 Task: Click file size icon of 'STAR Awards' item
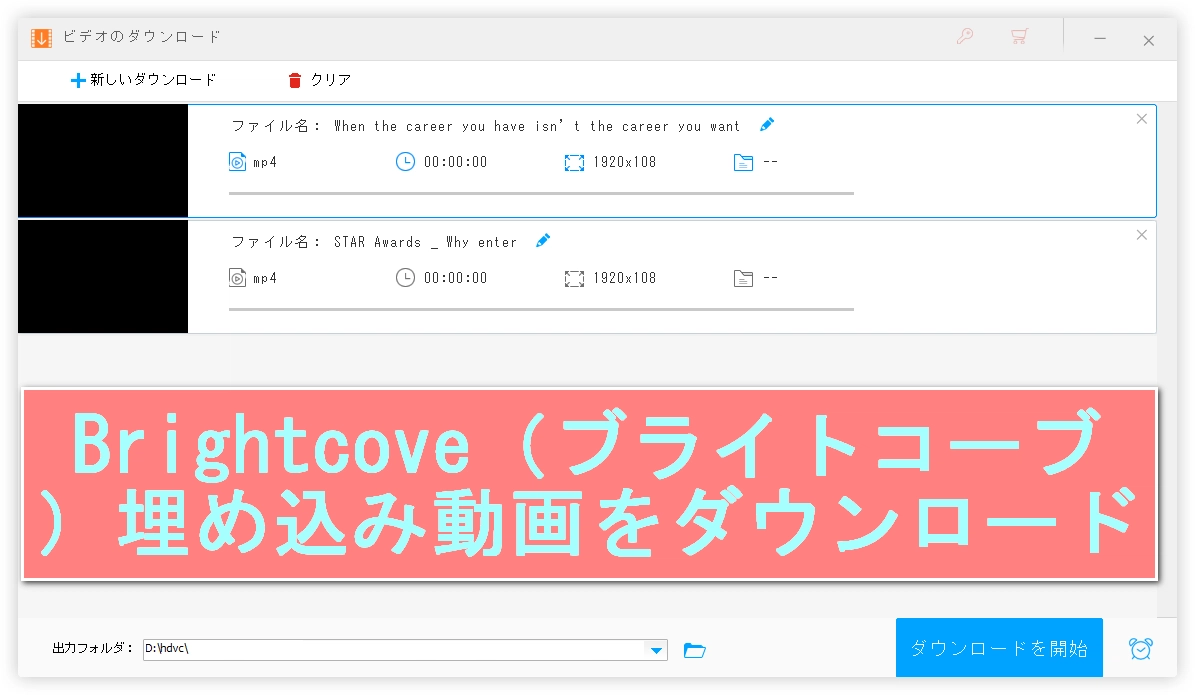coord(743,278)
